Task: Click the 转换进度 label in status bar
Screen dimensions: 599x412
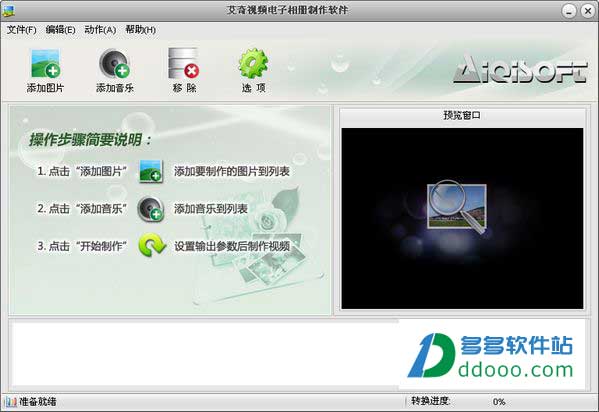Action: (x=431, y=401)
